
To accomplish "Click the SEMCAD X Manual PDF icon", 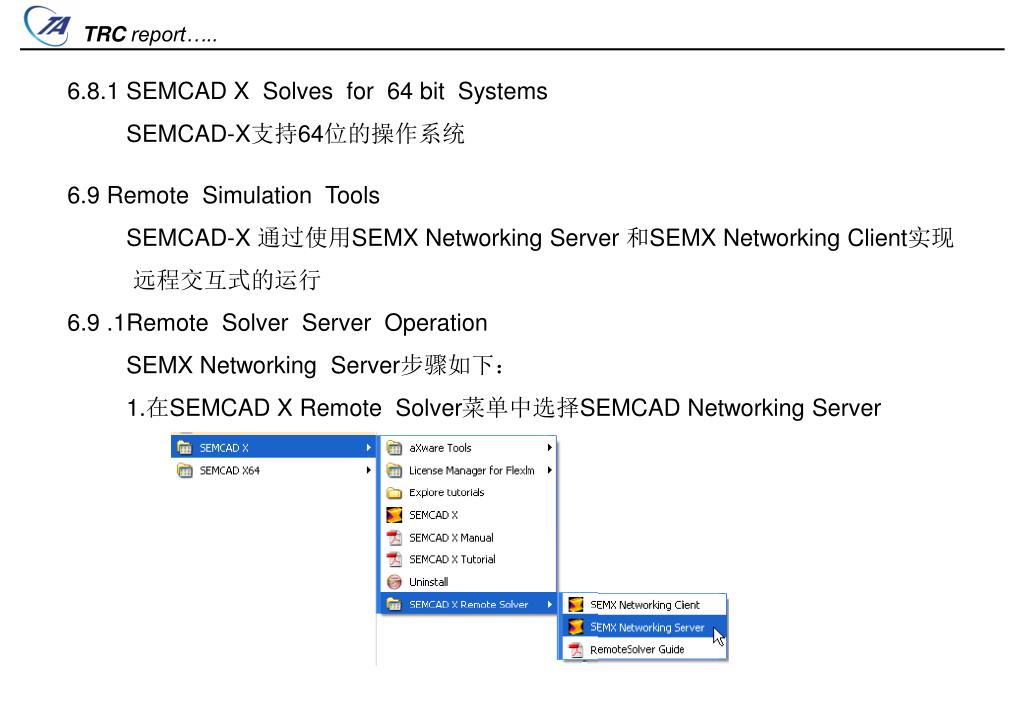I will click(x=394, y=538).
